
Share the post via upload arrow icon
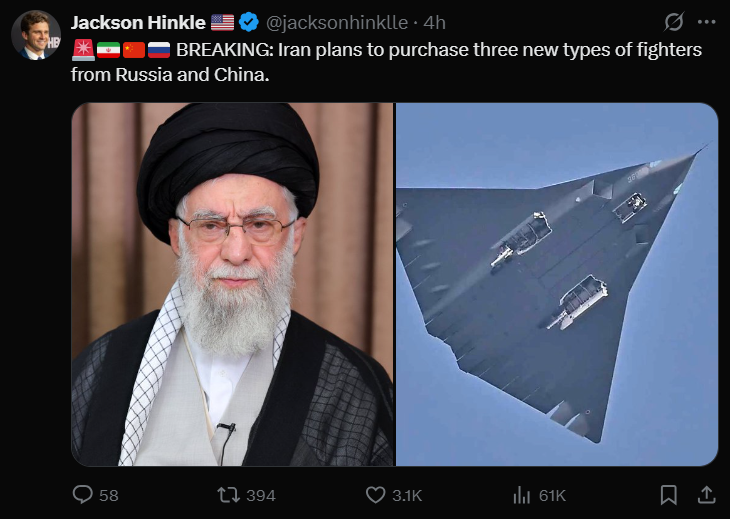[x=706, y=494]
